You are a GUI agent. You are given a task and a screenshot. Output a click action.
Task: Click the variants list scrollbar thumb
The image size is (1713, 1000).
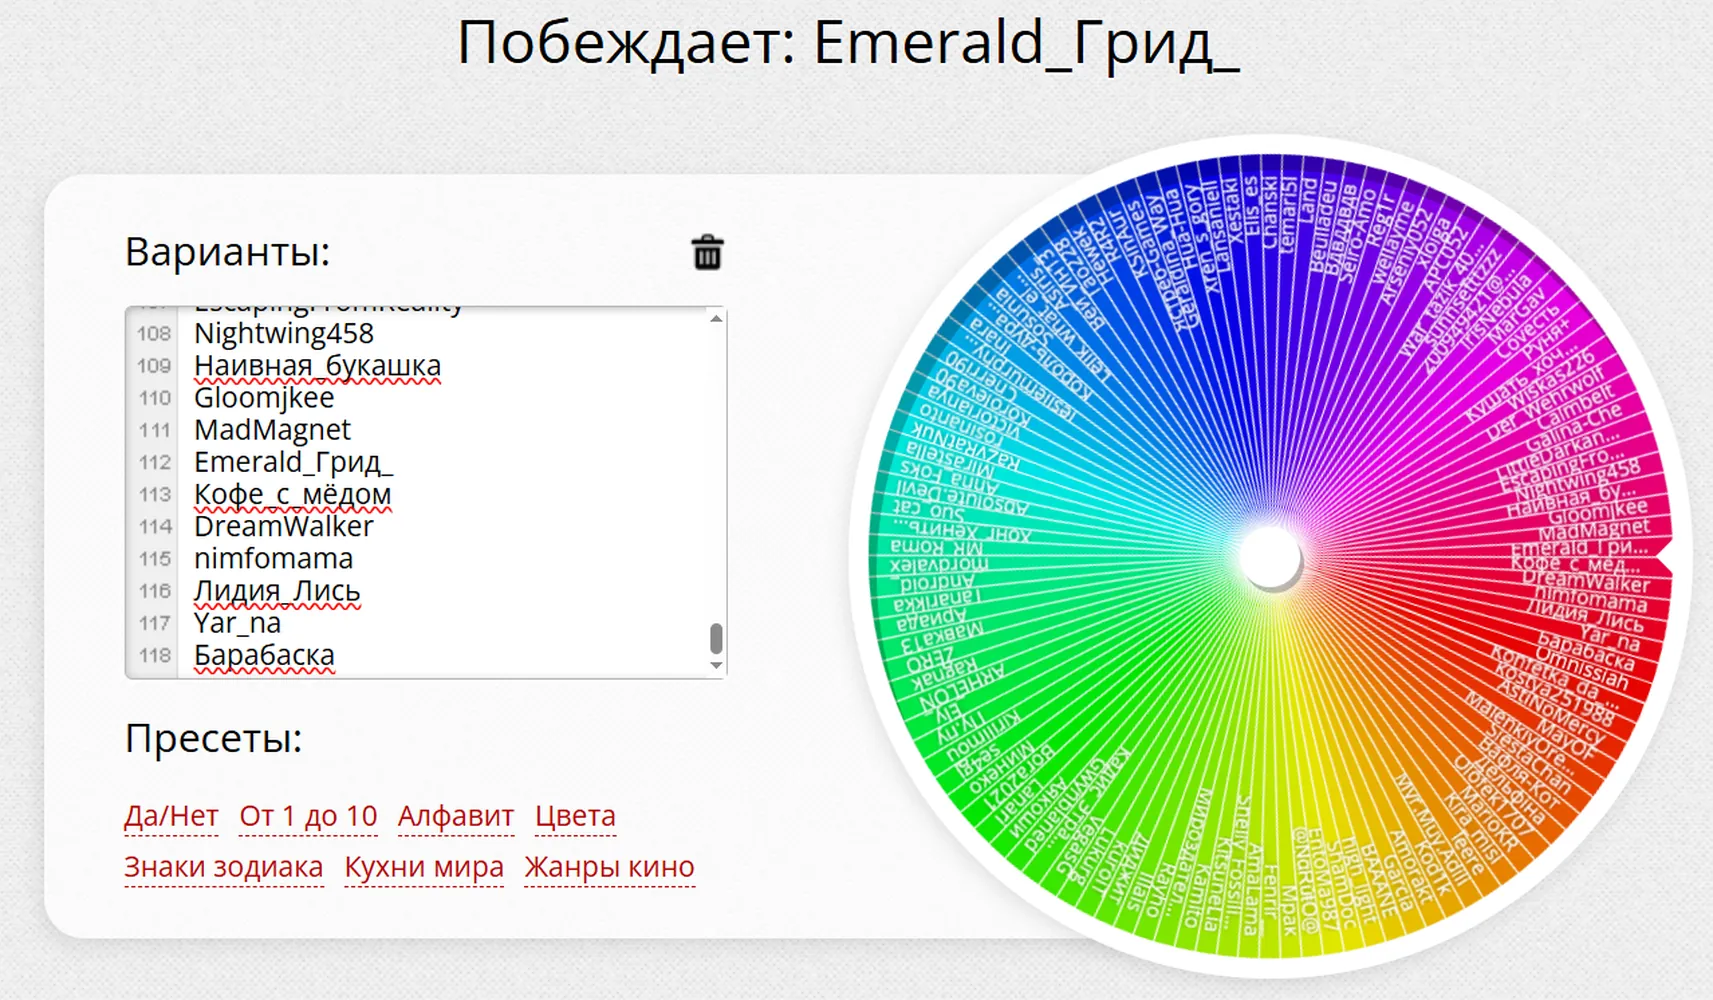[716, 638]
